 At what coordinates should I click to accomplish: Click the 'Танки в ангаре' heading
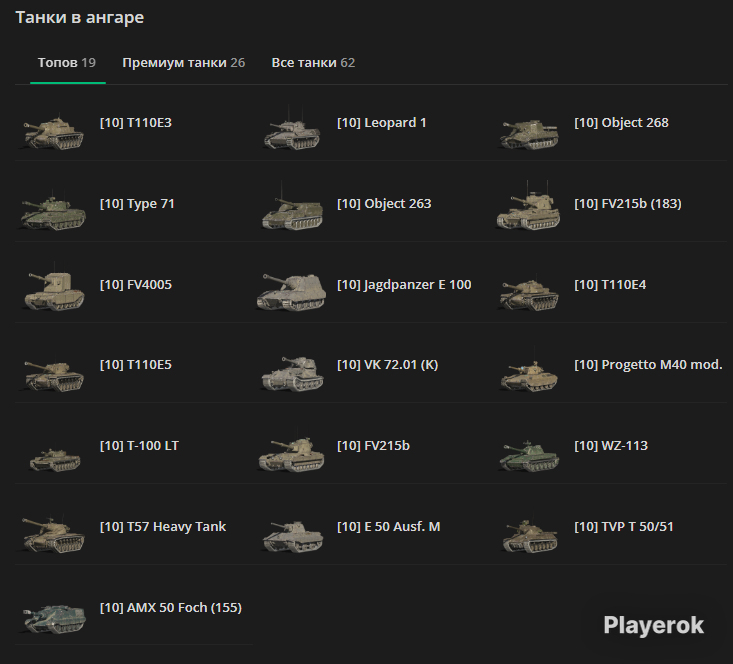click(x=80, y=18)
